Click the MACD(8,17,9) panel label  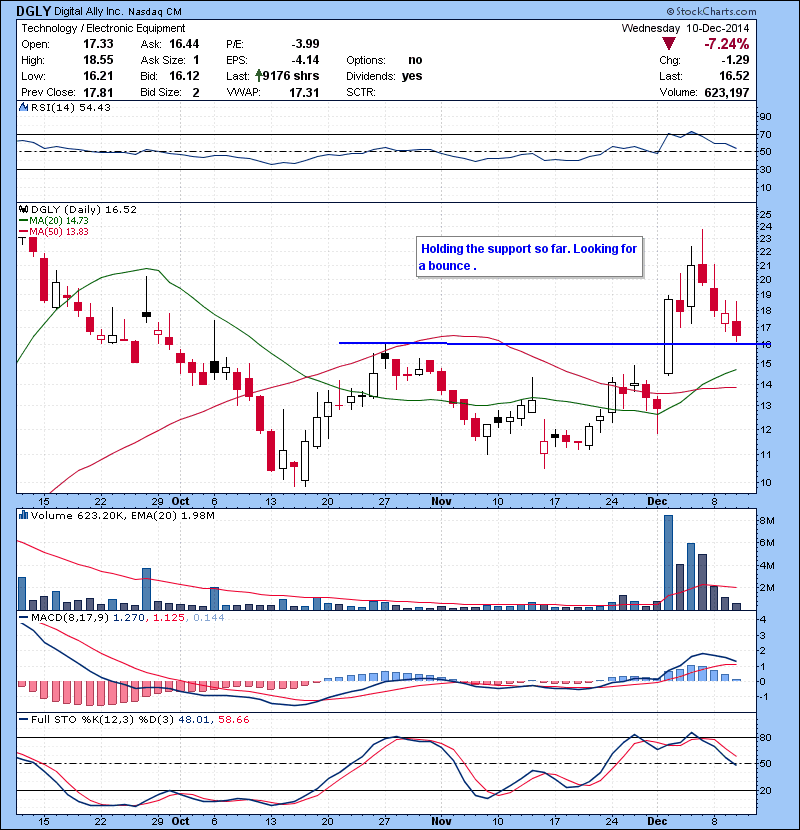[x=70, y=617]
